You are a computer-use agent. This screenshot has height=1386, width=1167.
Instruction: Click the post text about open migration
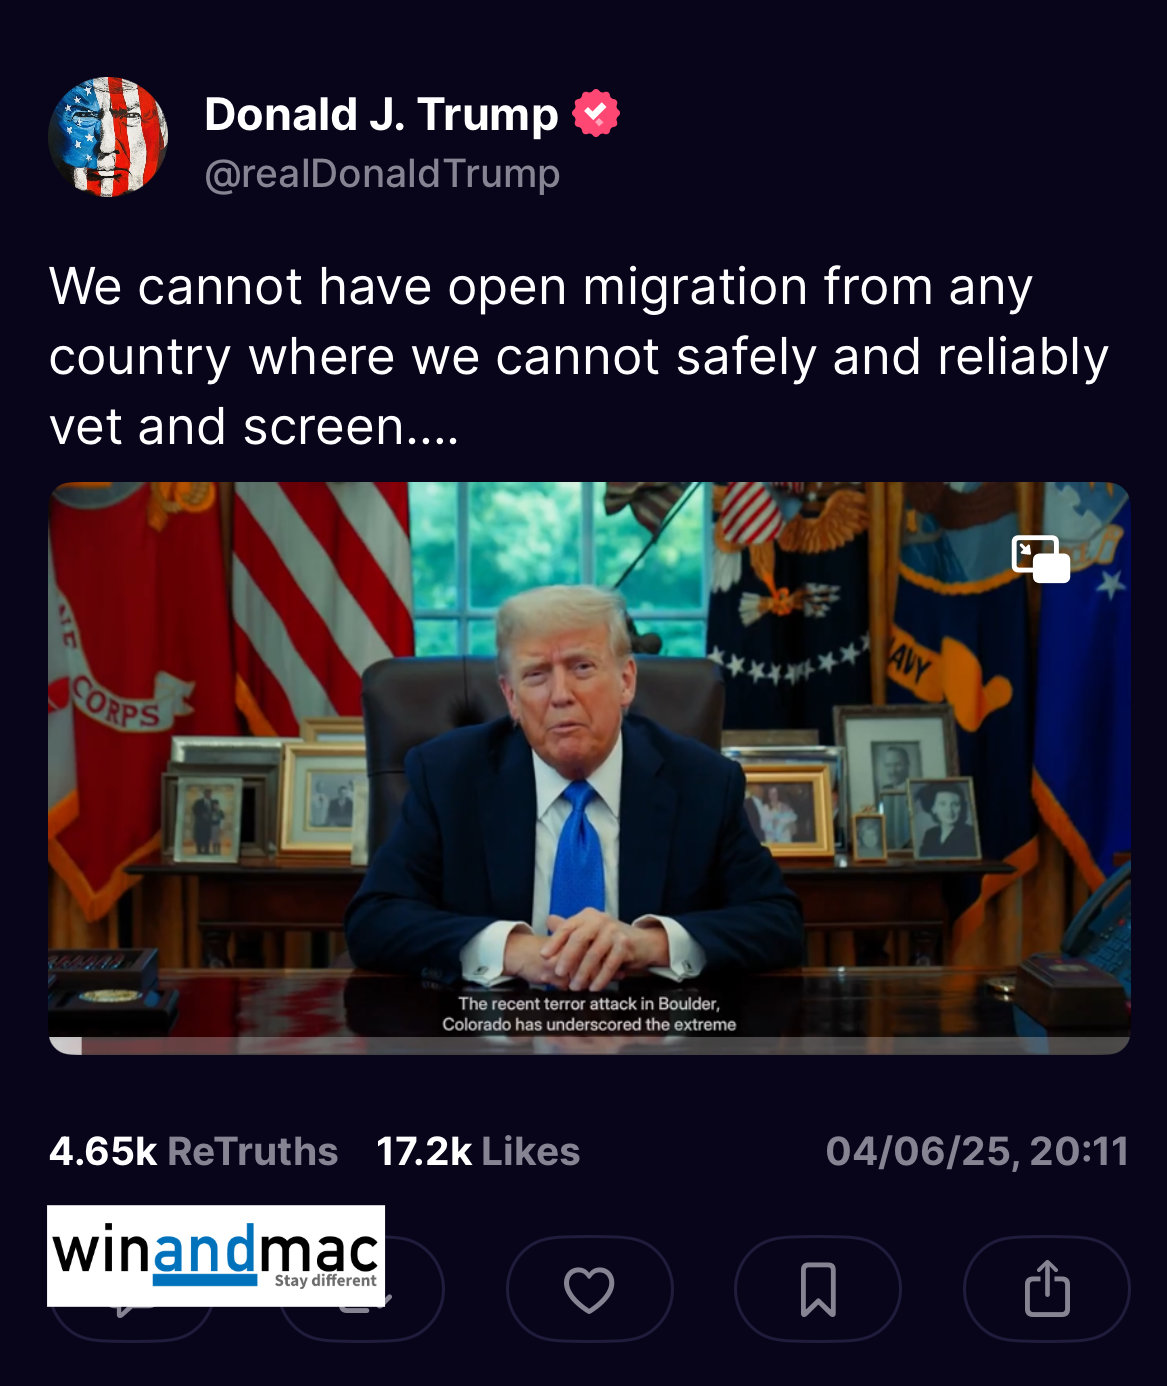click(579, 356)
